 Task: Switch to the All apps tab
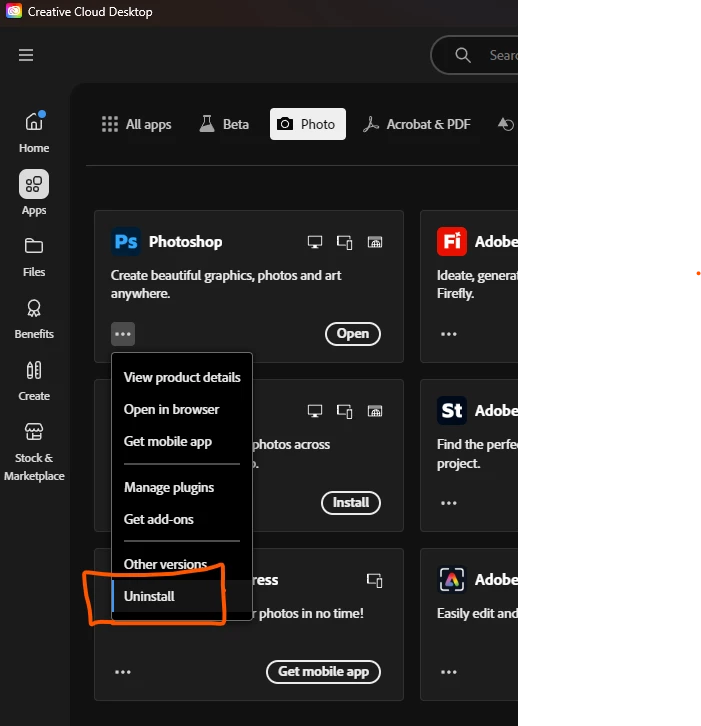136,124
